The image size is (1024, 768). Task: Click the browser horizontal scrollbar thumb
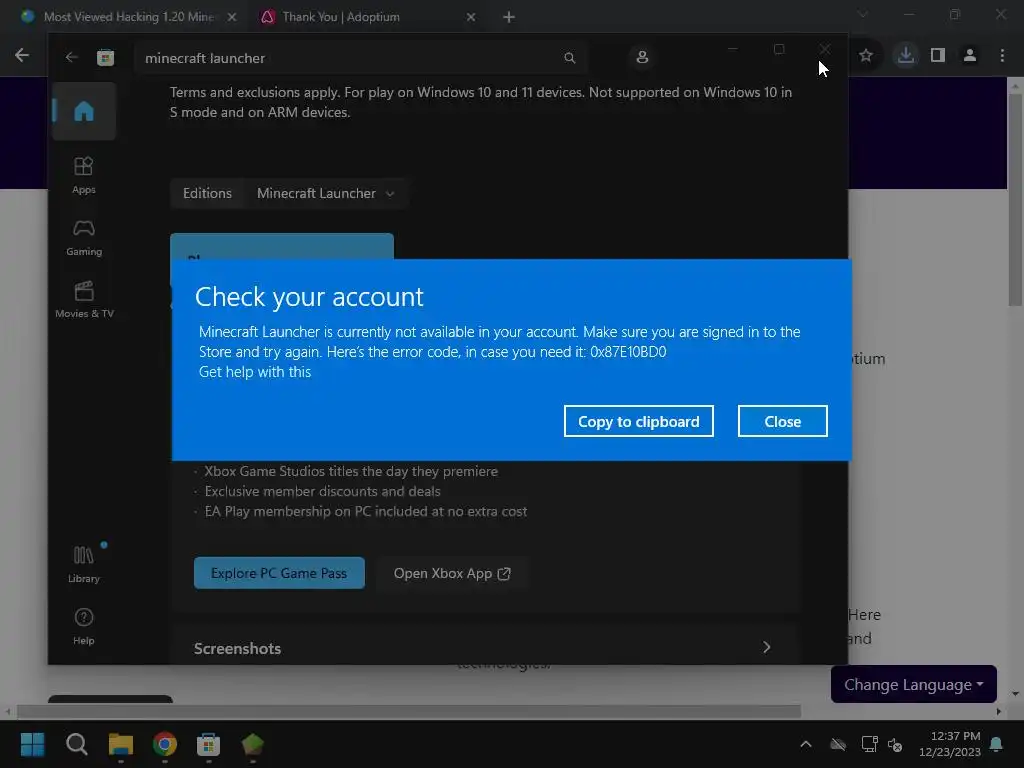[409, 711]
